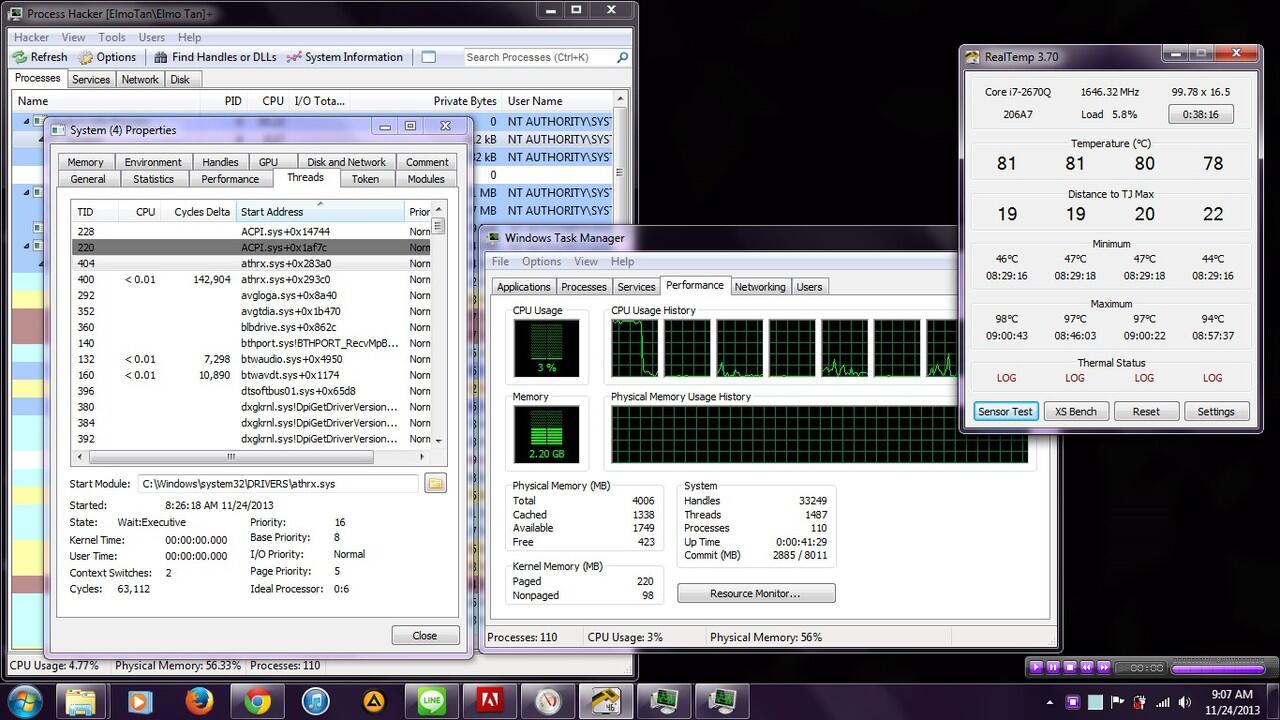Click Refresh in Process Hacker toolbar
Screen dimensions: 1280x720
(40, 57)
